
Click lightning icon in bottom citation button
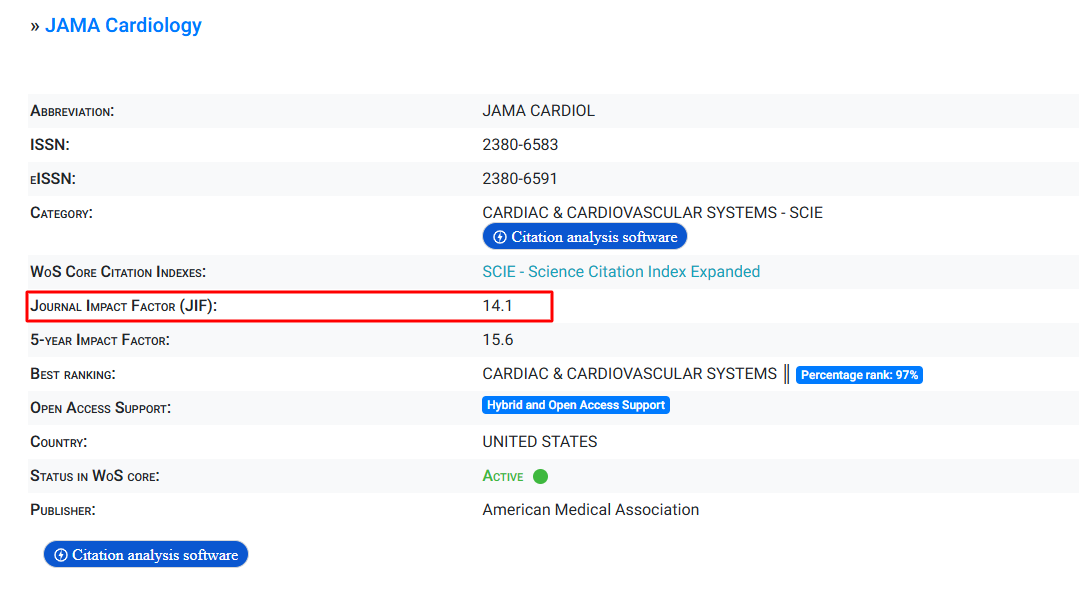tap(61, 556)
